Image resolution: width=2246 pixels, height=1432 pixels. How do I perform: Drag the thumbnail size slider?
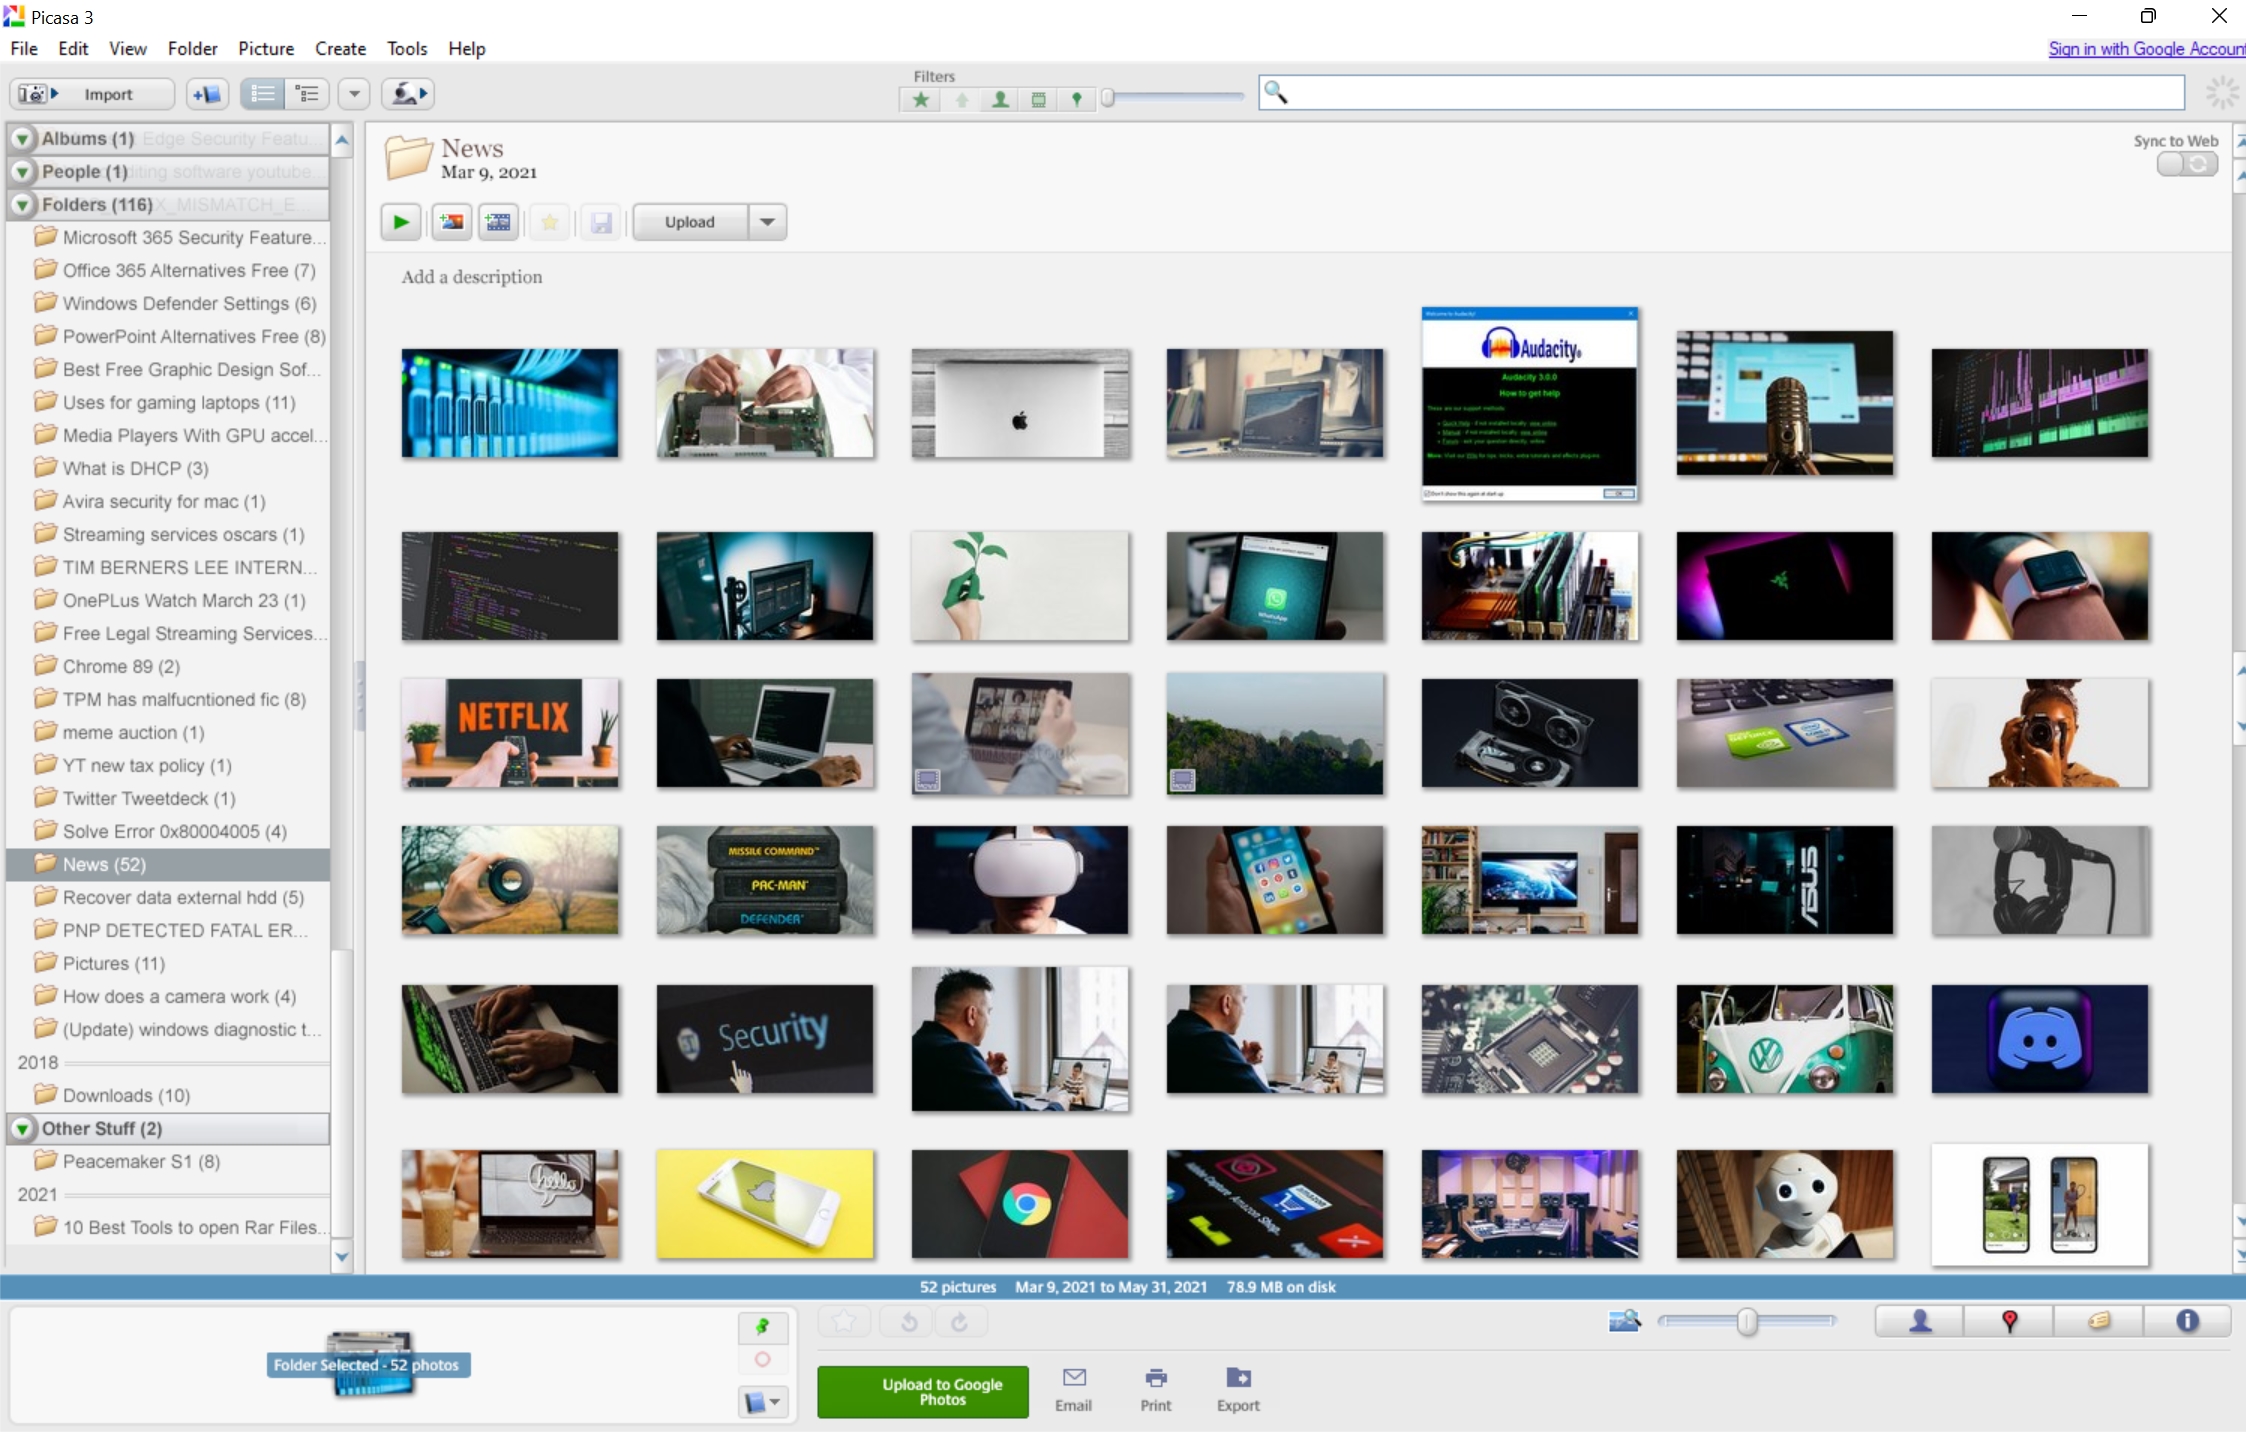coord(1745,1321)
